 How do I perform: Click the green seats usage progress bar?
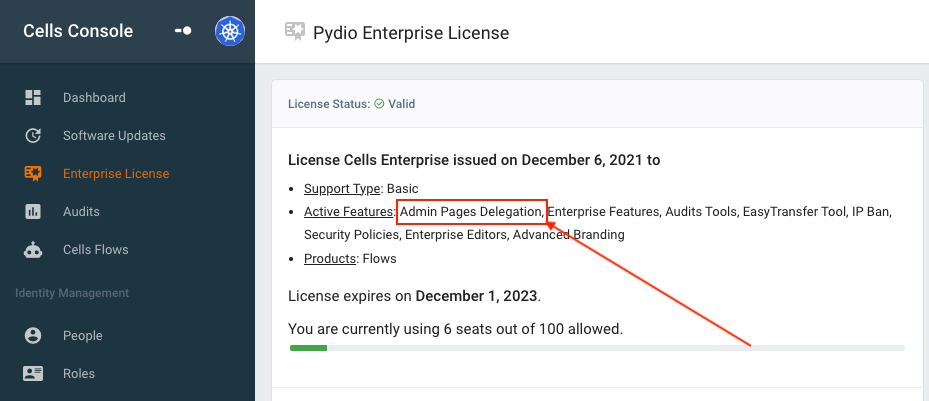click(308, 348)
